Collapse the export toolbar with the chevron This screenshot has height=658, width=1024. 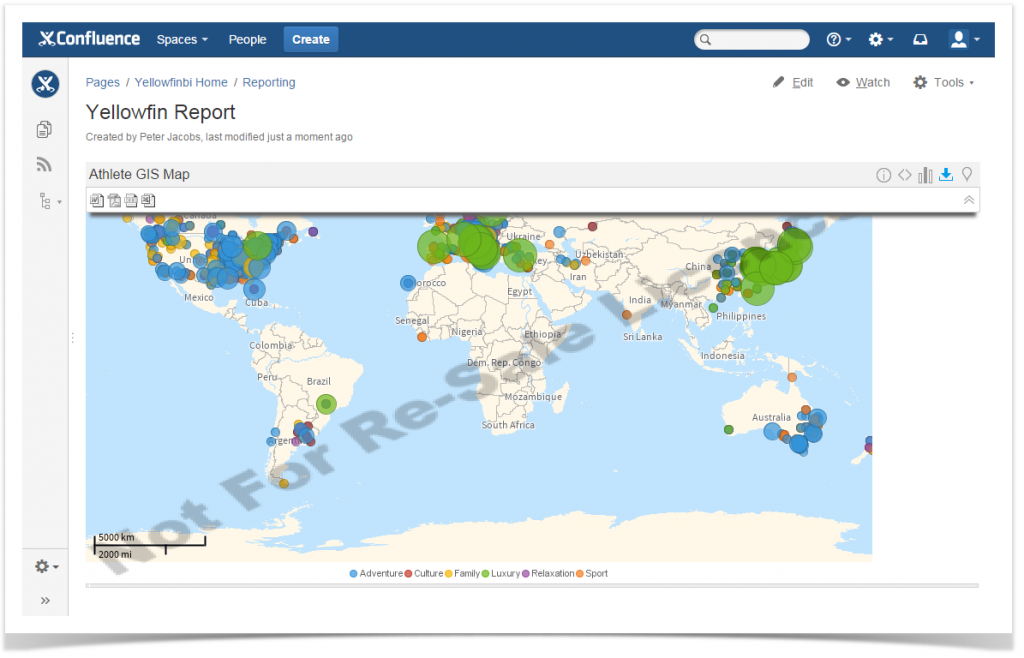[968, 200]
